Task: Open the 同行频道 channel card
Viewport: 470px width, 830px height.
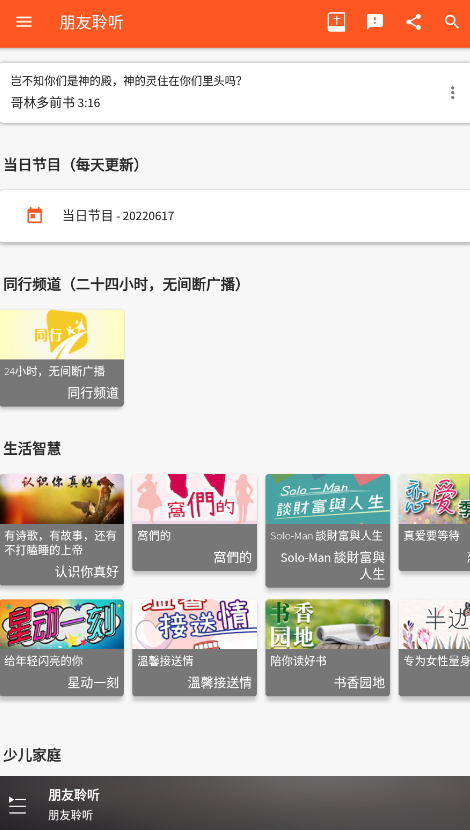Action: (62, 358)
